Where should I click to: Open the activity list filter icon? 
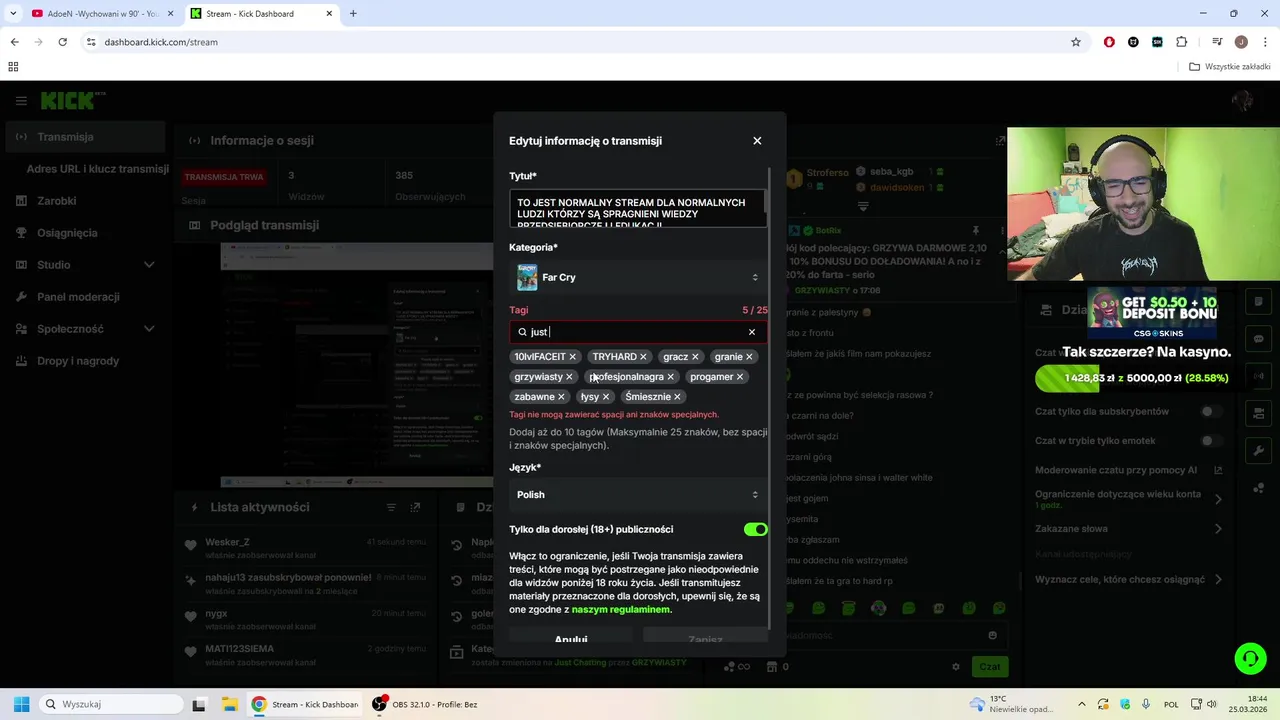click(392, 507)
